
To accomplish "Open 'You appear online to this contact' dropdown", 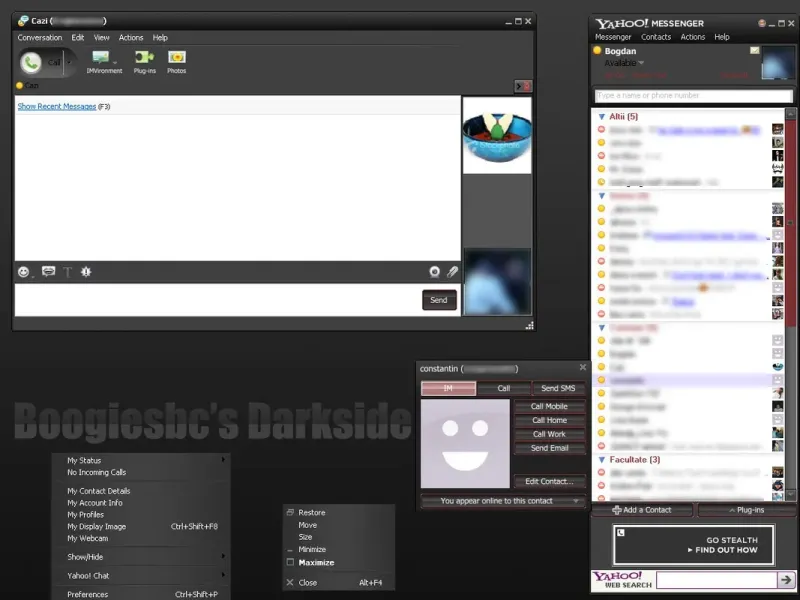I will (503, 501).
